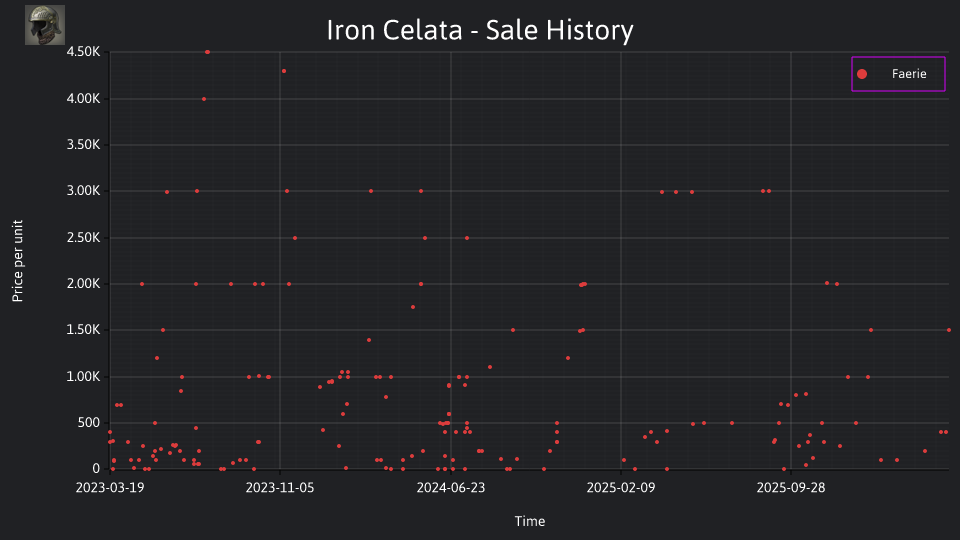
Task: Click the 1.75K data point before 2024-06-23
Action: (x=413, y=307)
